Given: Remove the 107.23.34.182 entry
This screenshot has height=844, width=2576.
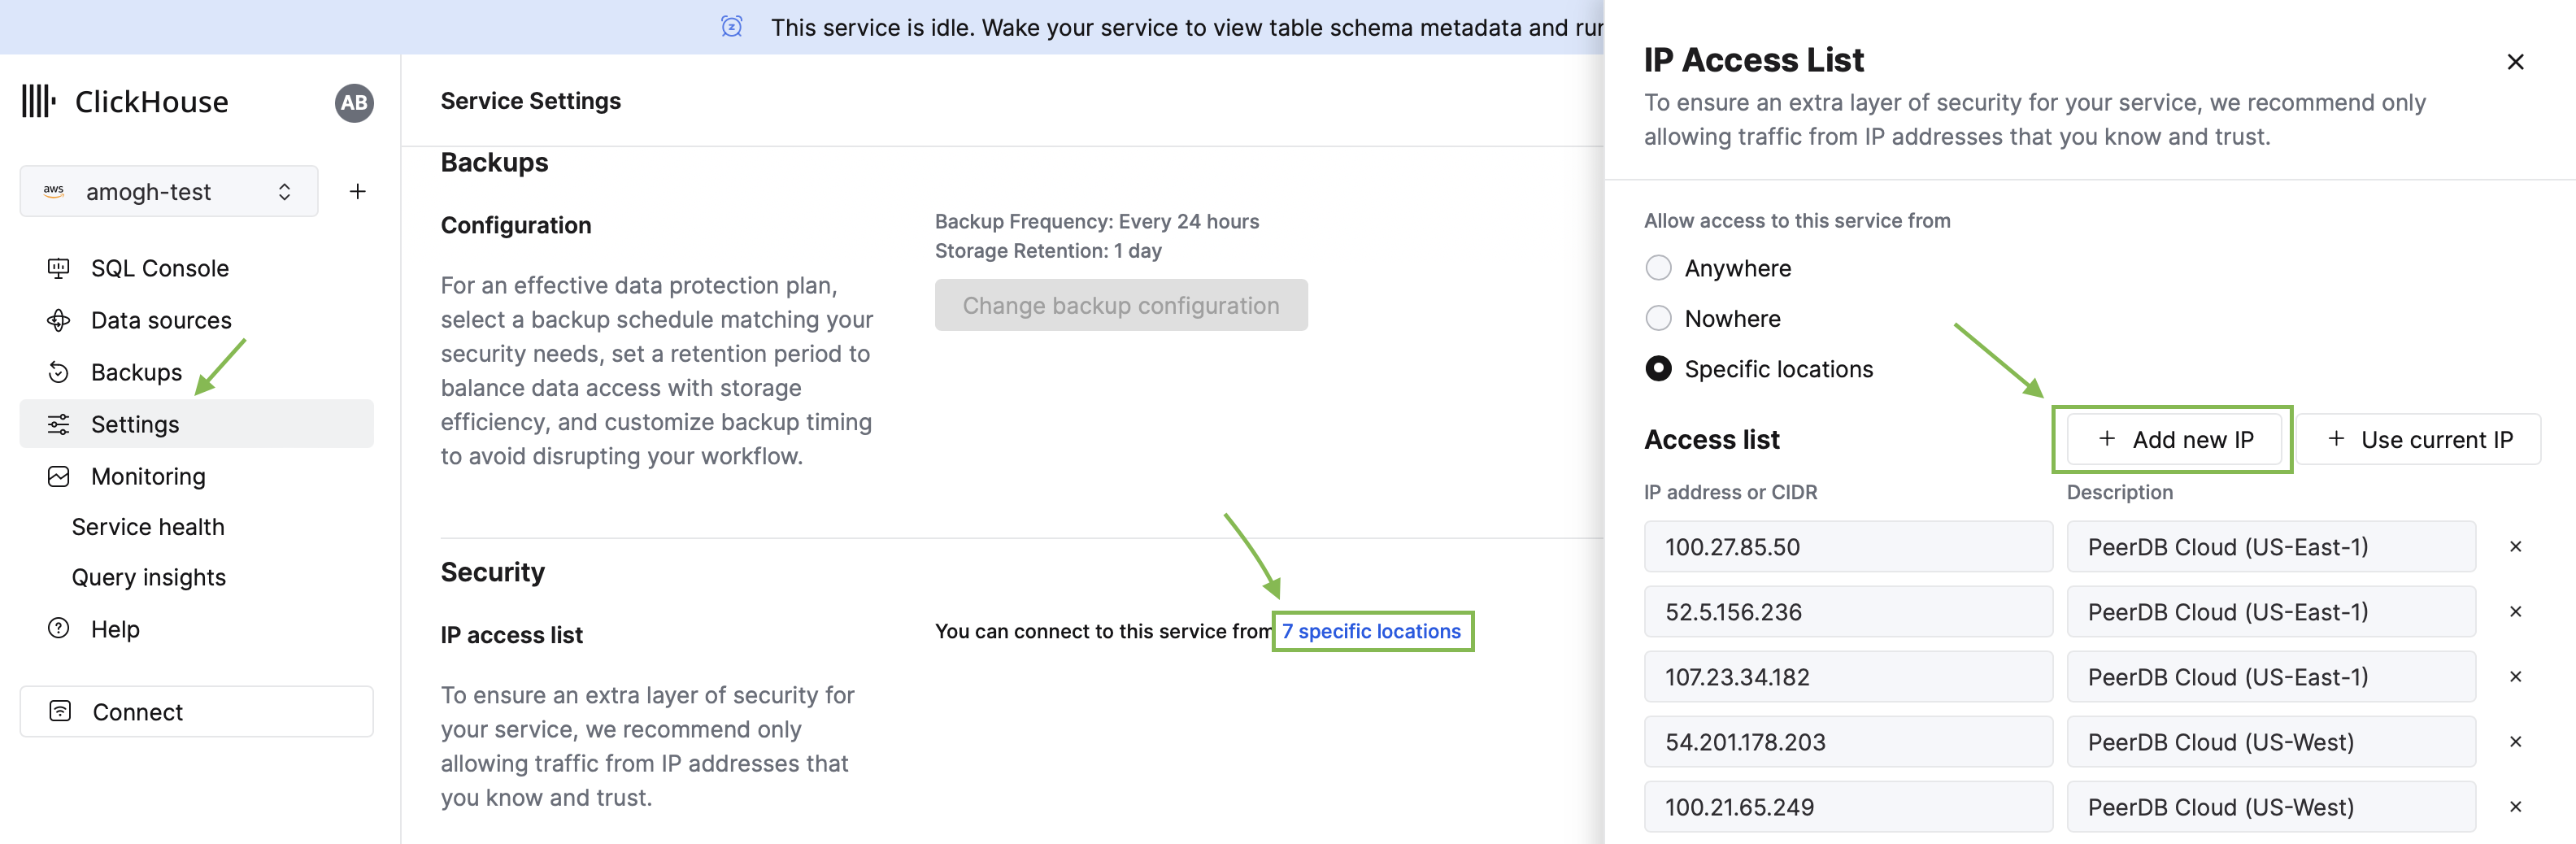Looking at the screenshot, I should [2515, 676].
